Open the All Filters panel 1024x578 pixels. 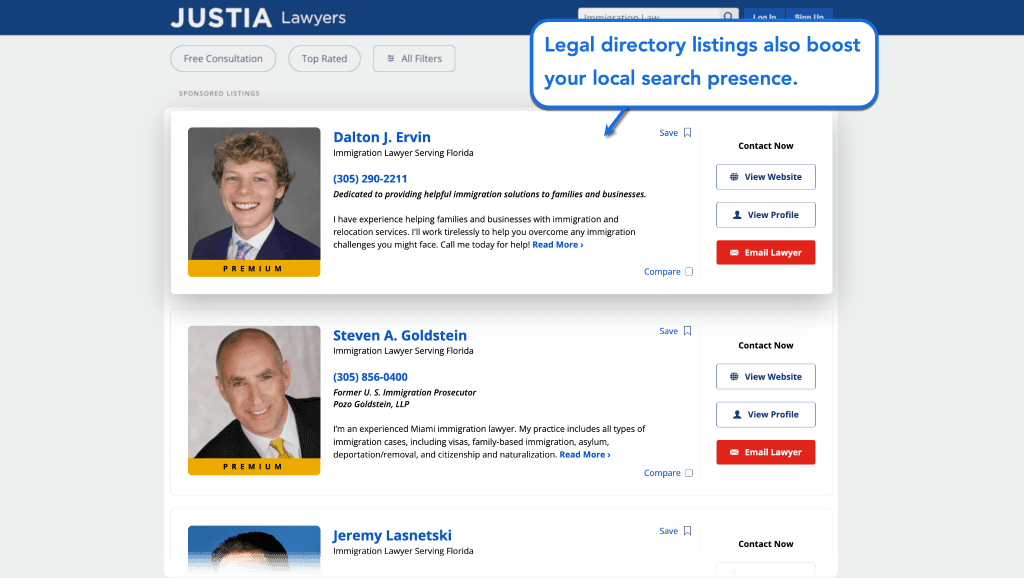pyautogui.click(x=414, y=59)
